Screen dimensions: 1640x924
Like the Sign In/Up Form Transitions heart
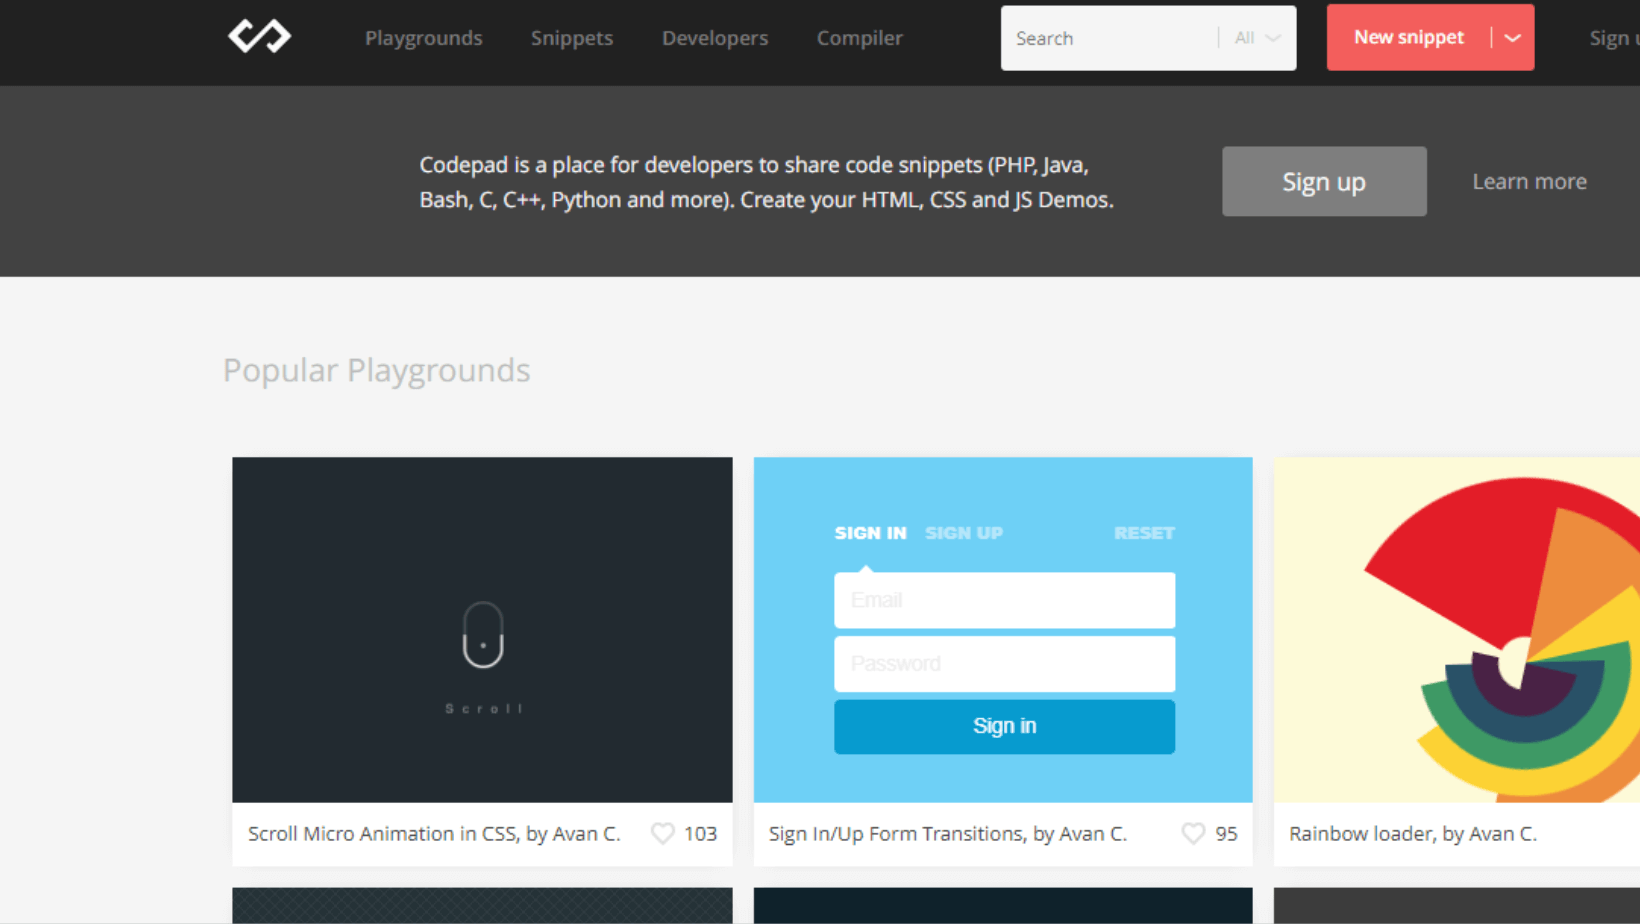[1193, 833]
